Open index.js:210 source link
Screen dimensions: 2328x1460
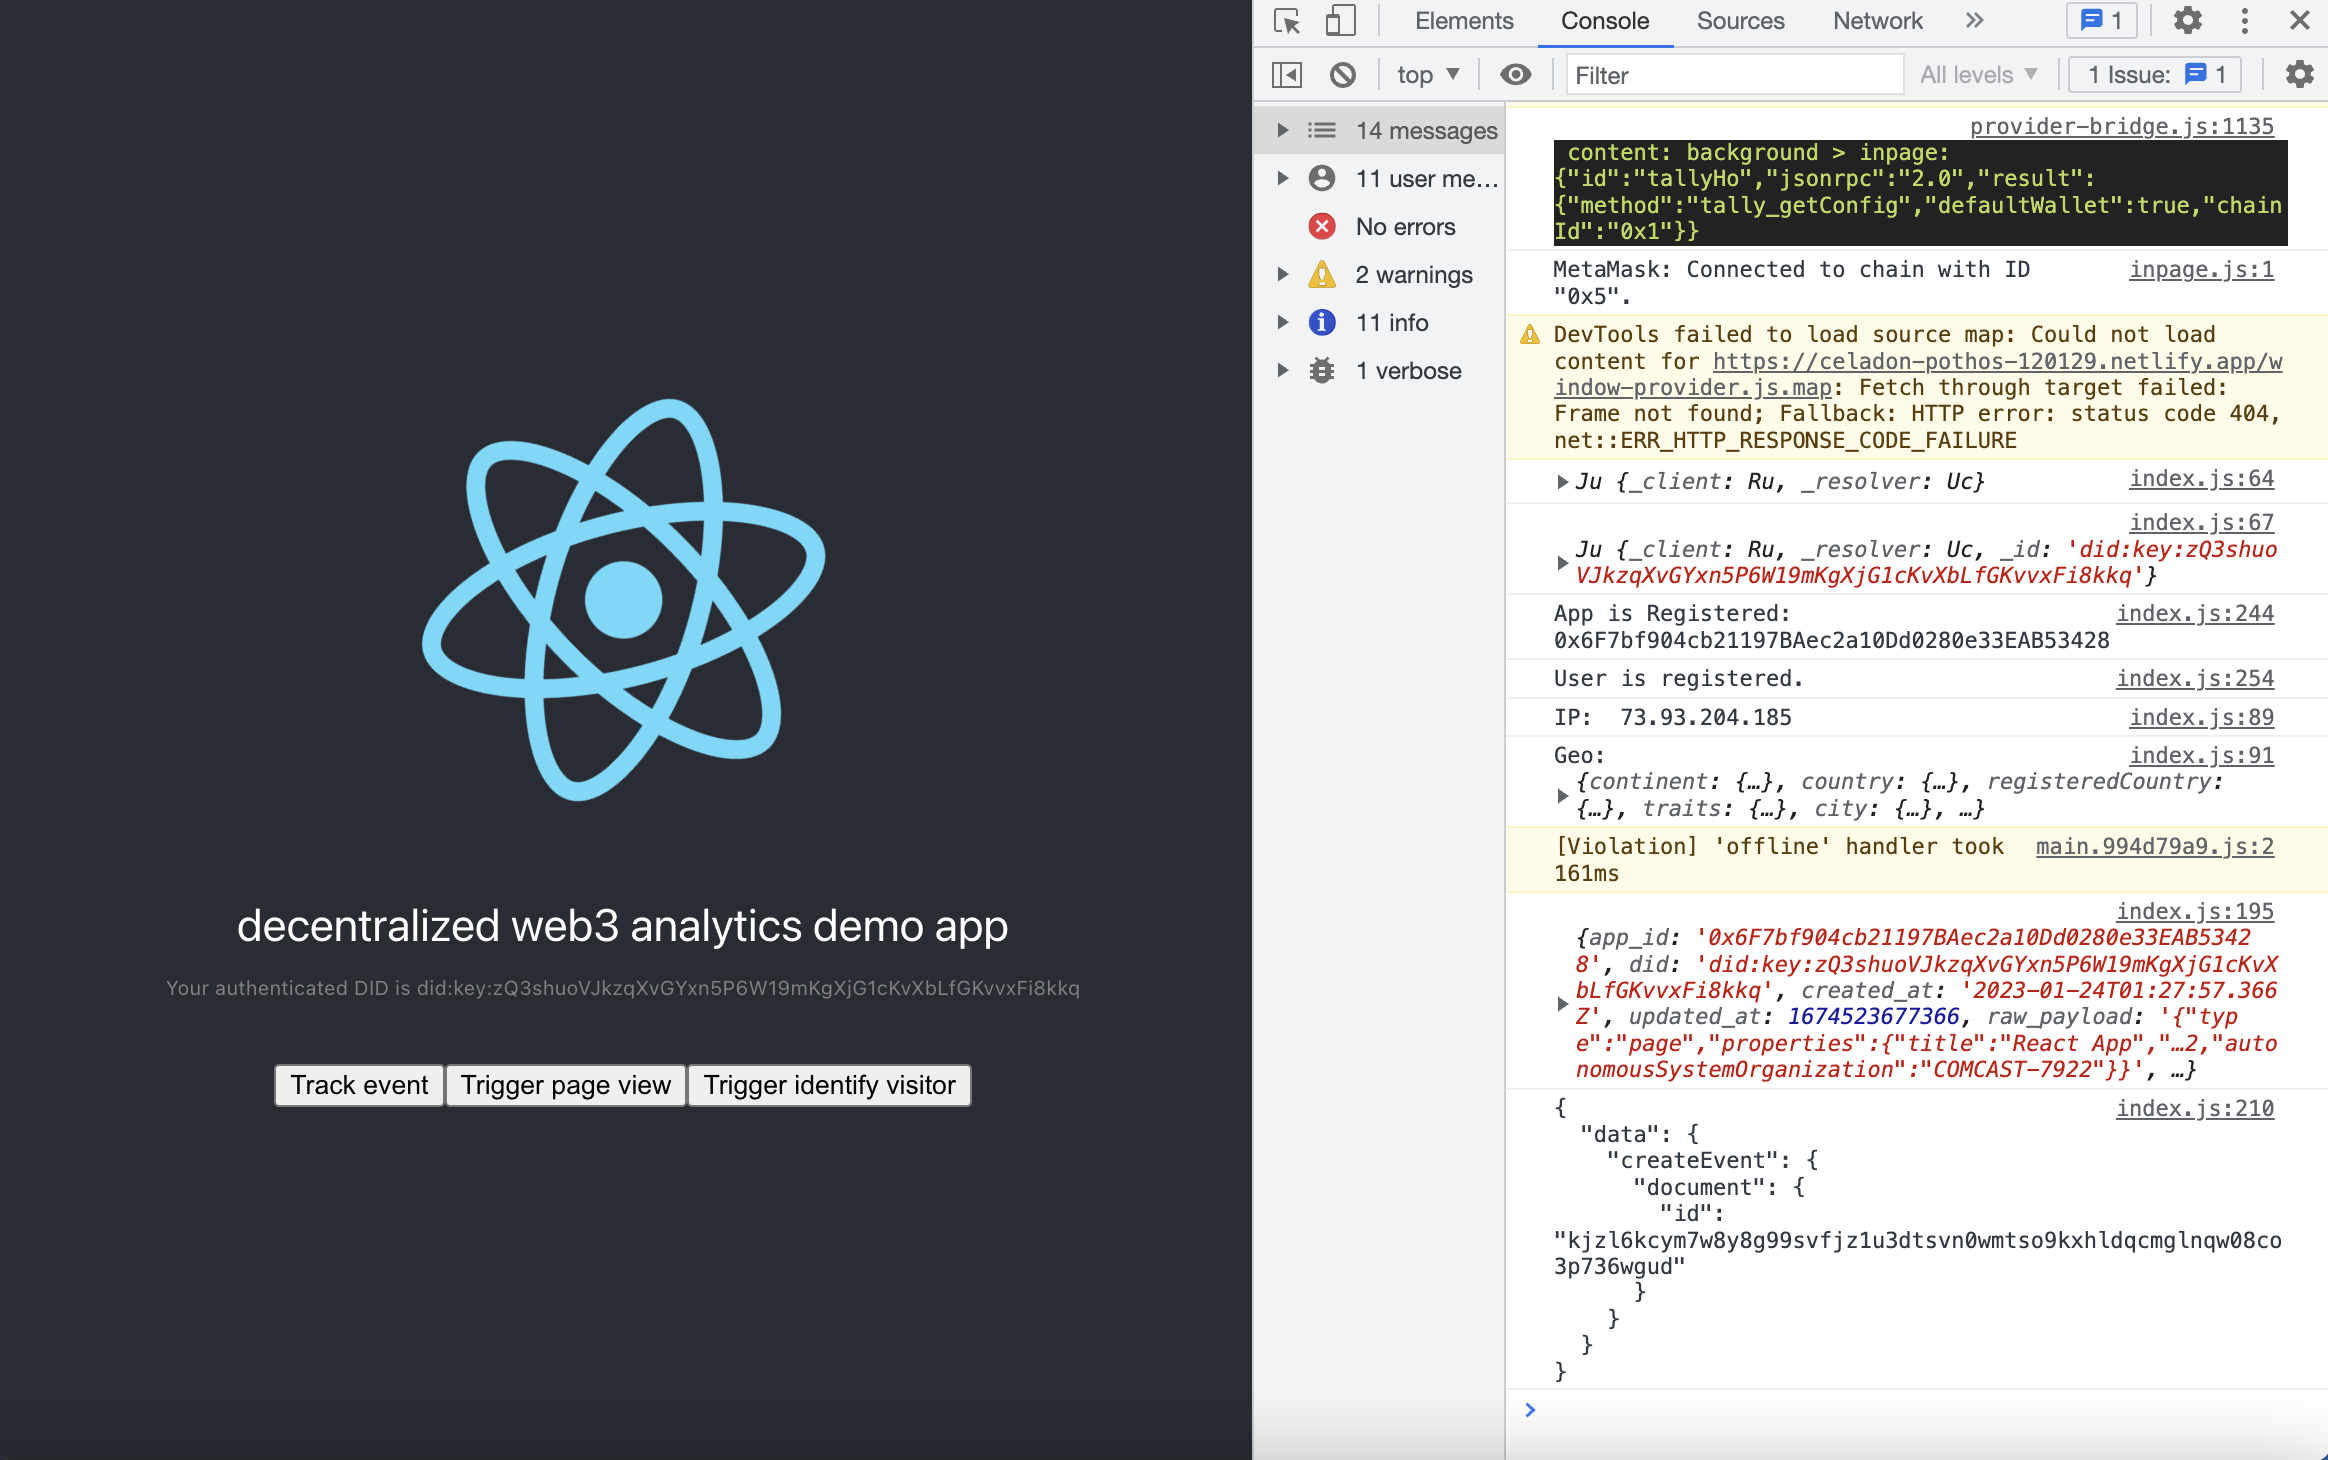2195,1109
